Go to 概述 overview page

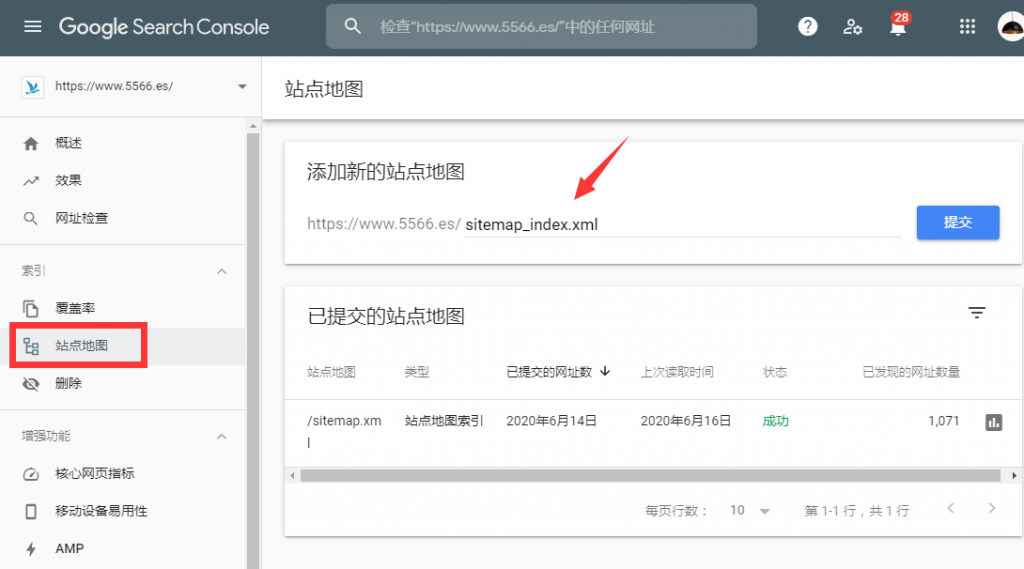tap(69, 143)
